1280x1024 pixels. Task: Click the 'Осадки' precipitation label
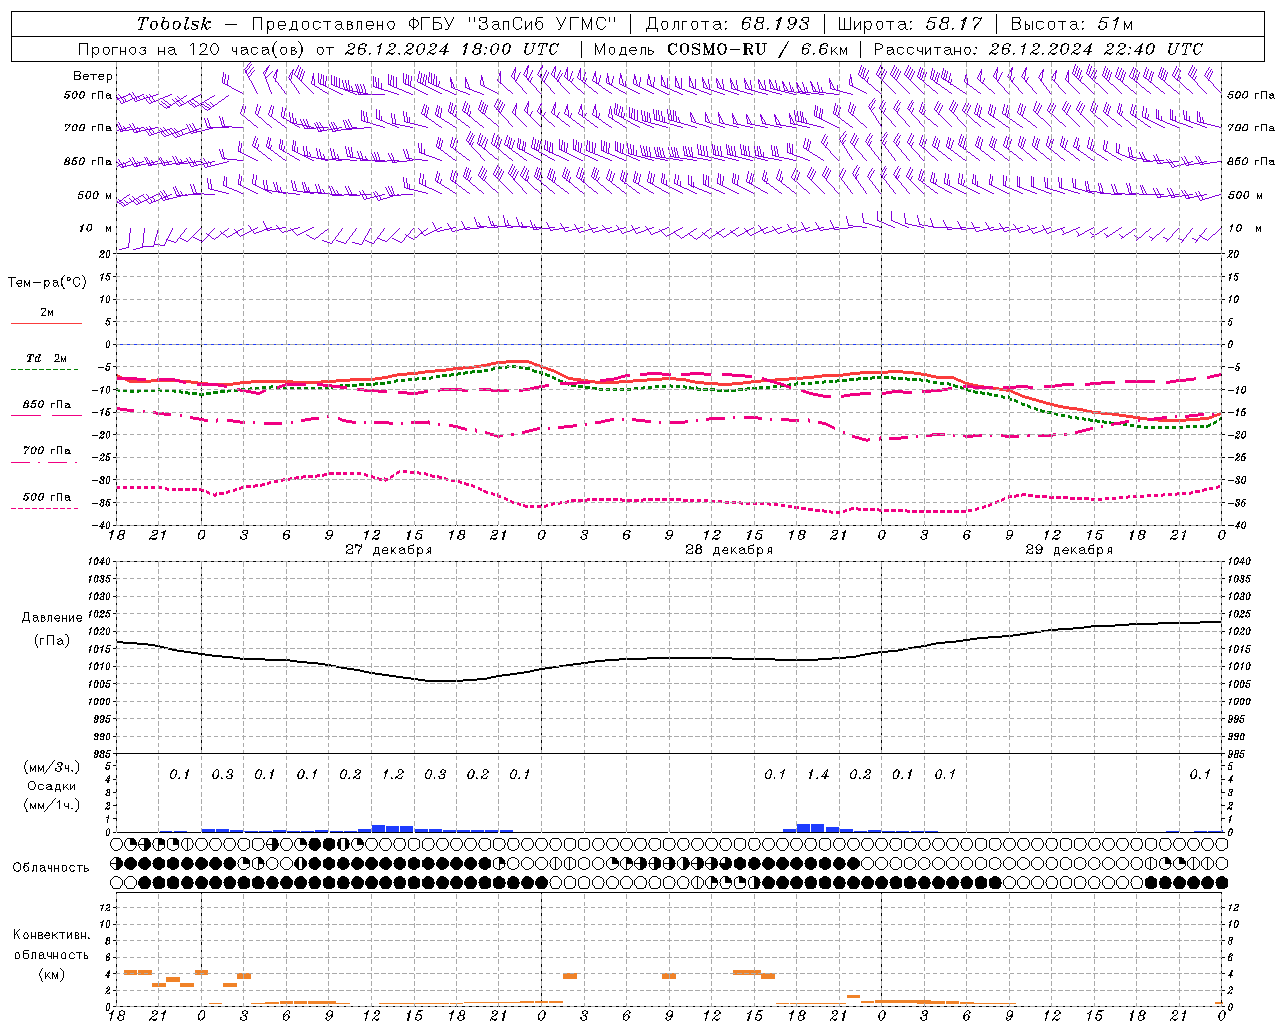(x=52, y=786)
